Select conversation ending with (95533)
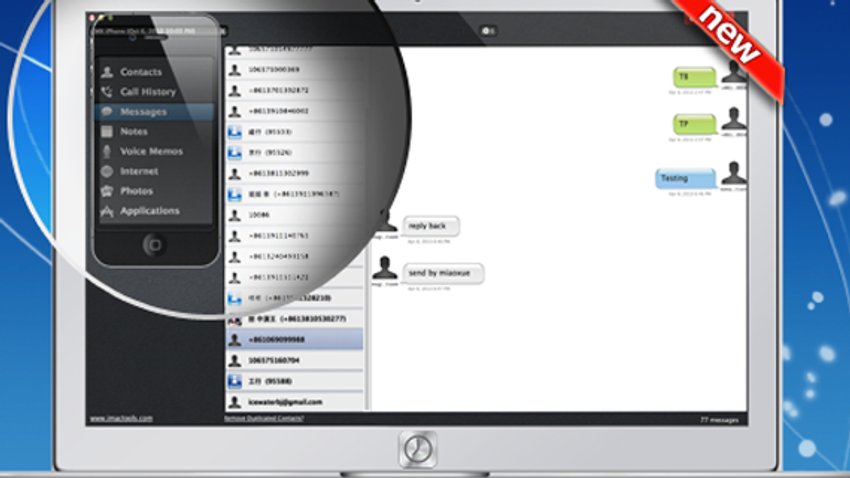This screenshot has width=850, height=478. (x=294, y=132)
